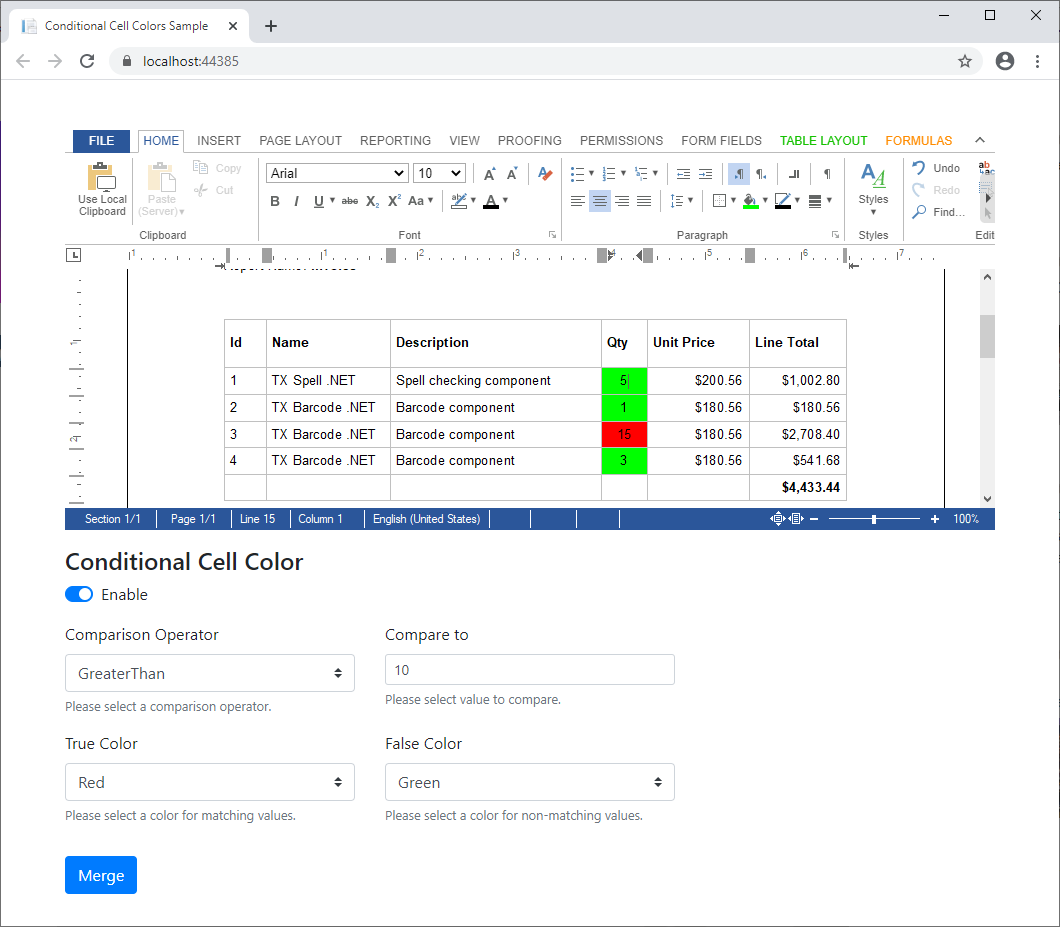Click zoom out minus button
Image resolution: width=1060 pixels, height=927 pixels.
[814, 519]
